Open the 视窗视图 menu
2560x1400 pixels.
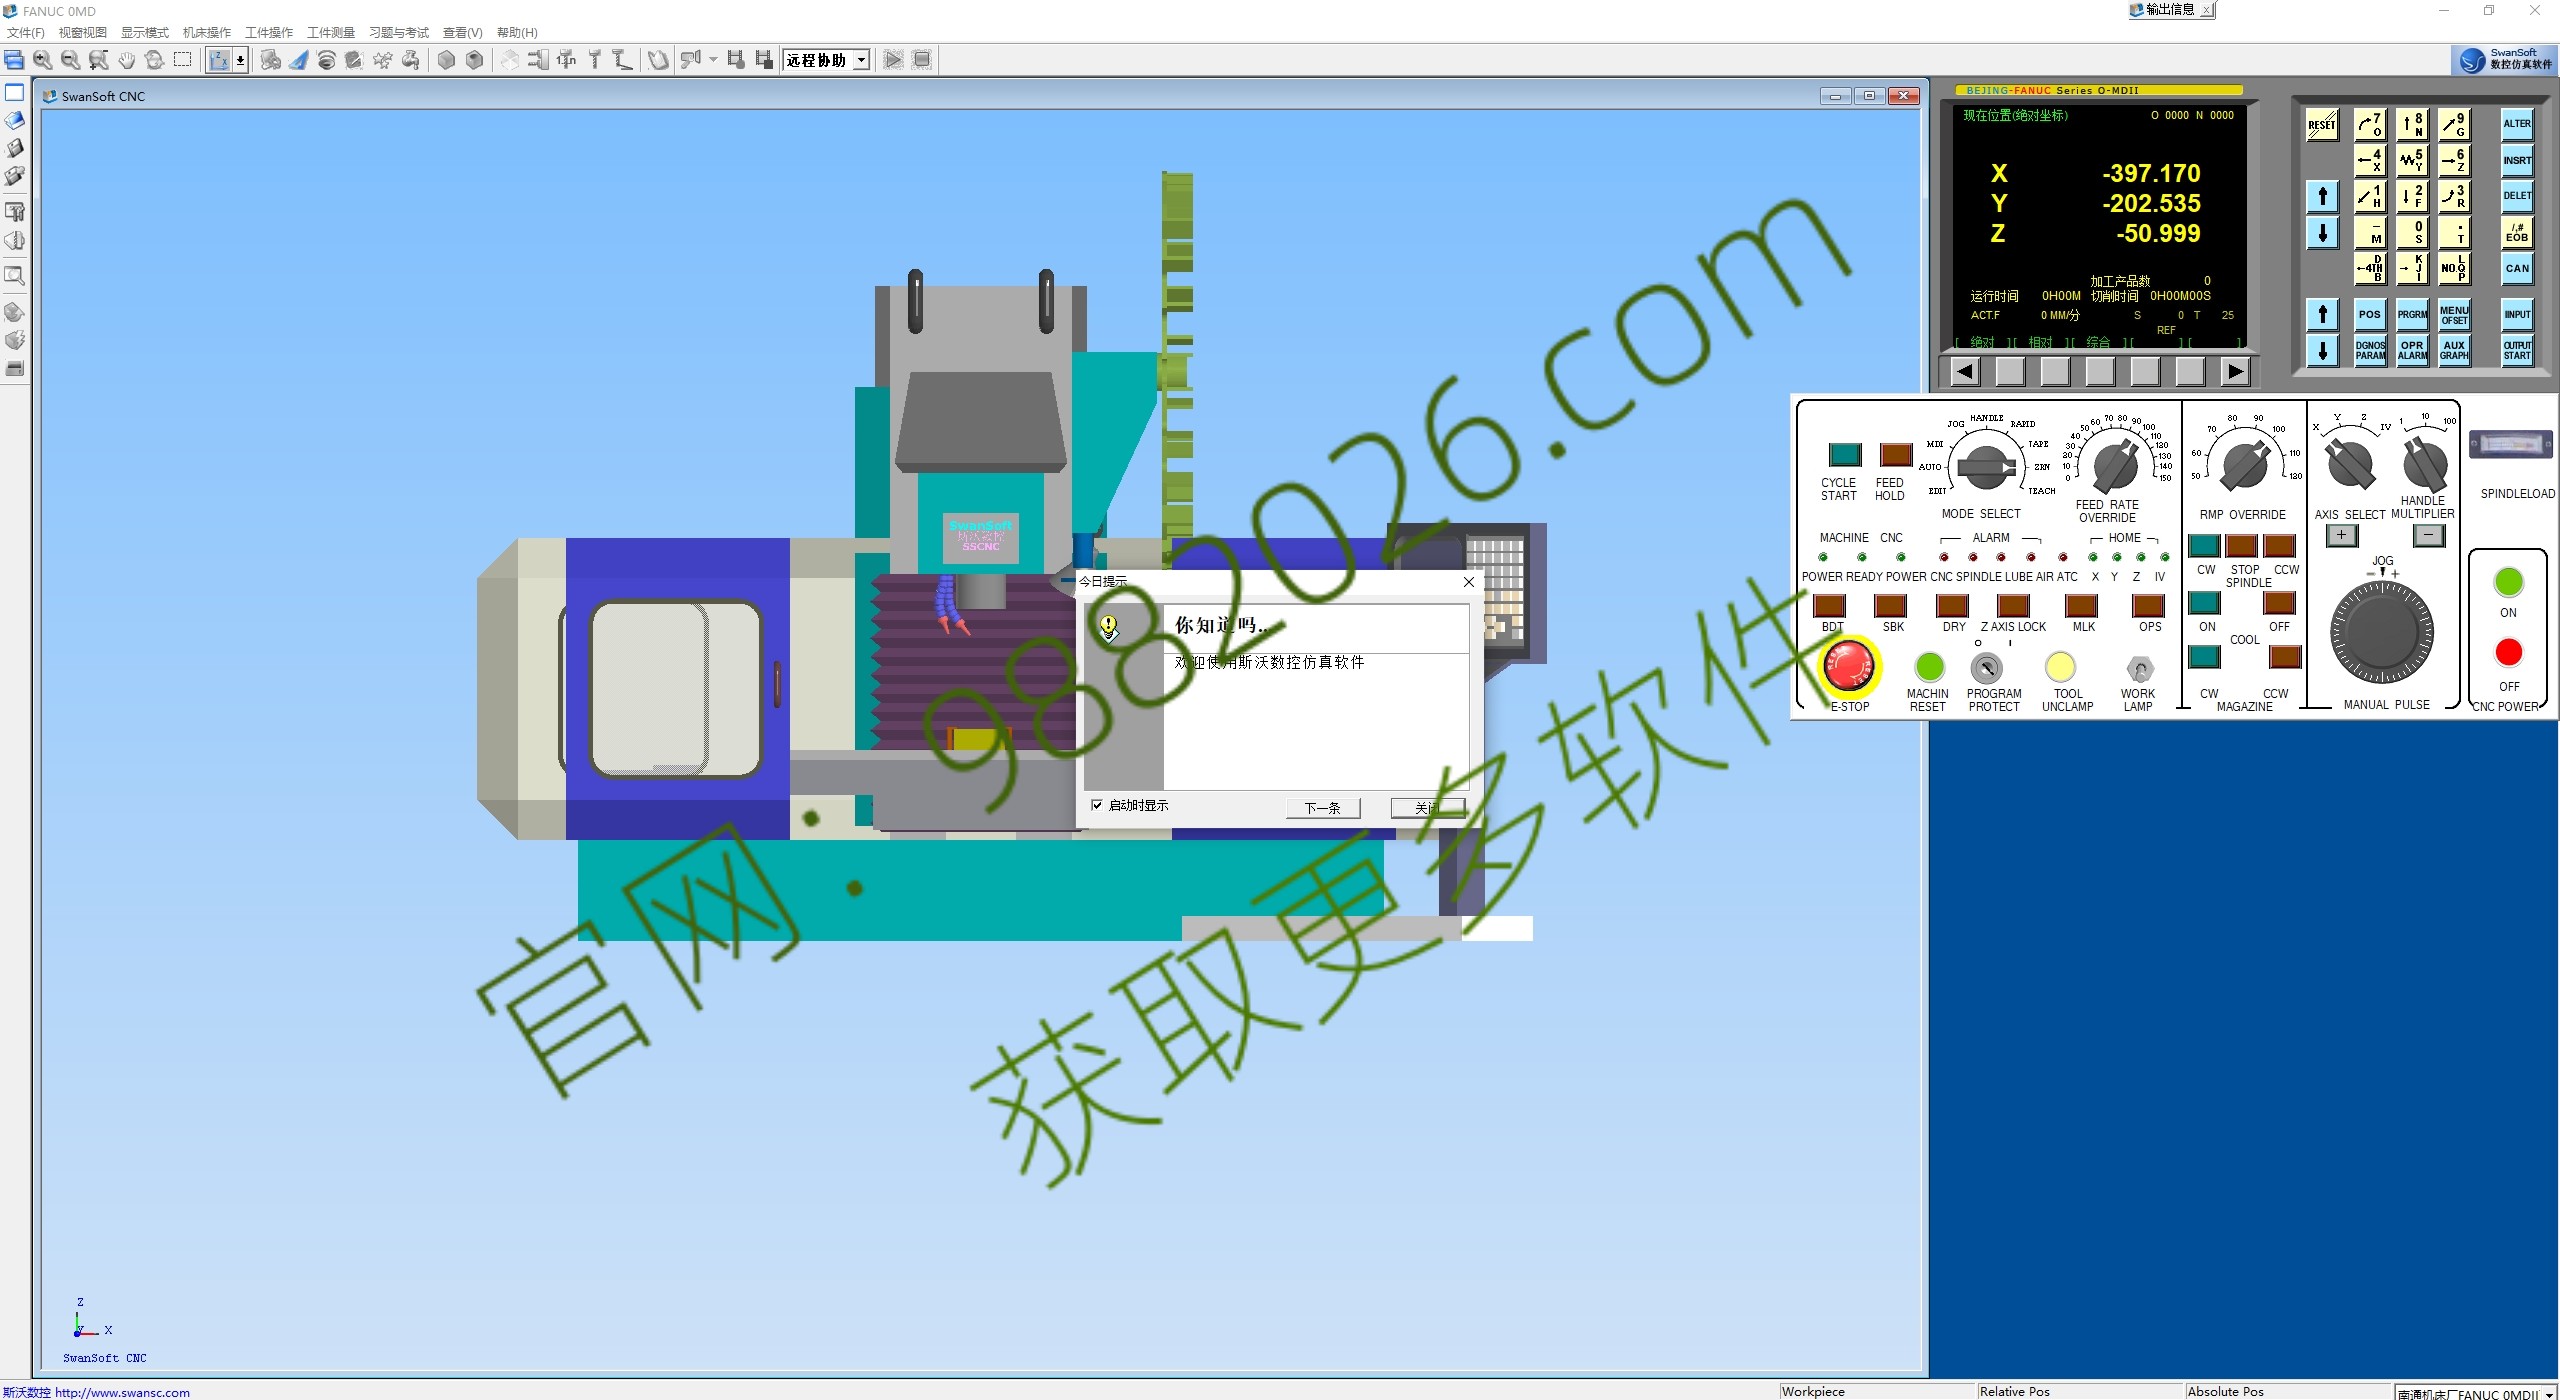tap(82, 33)
